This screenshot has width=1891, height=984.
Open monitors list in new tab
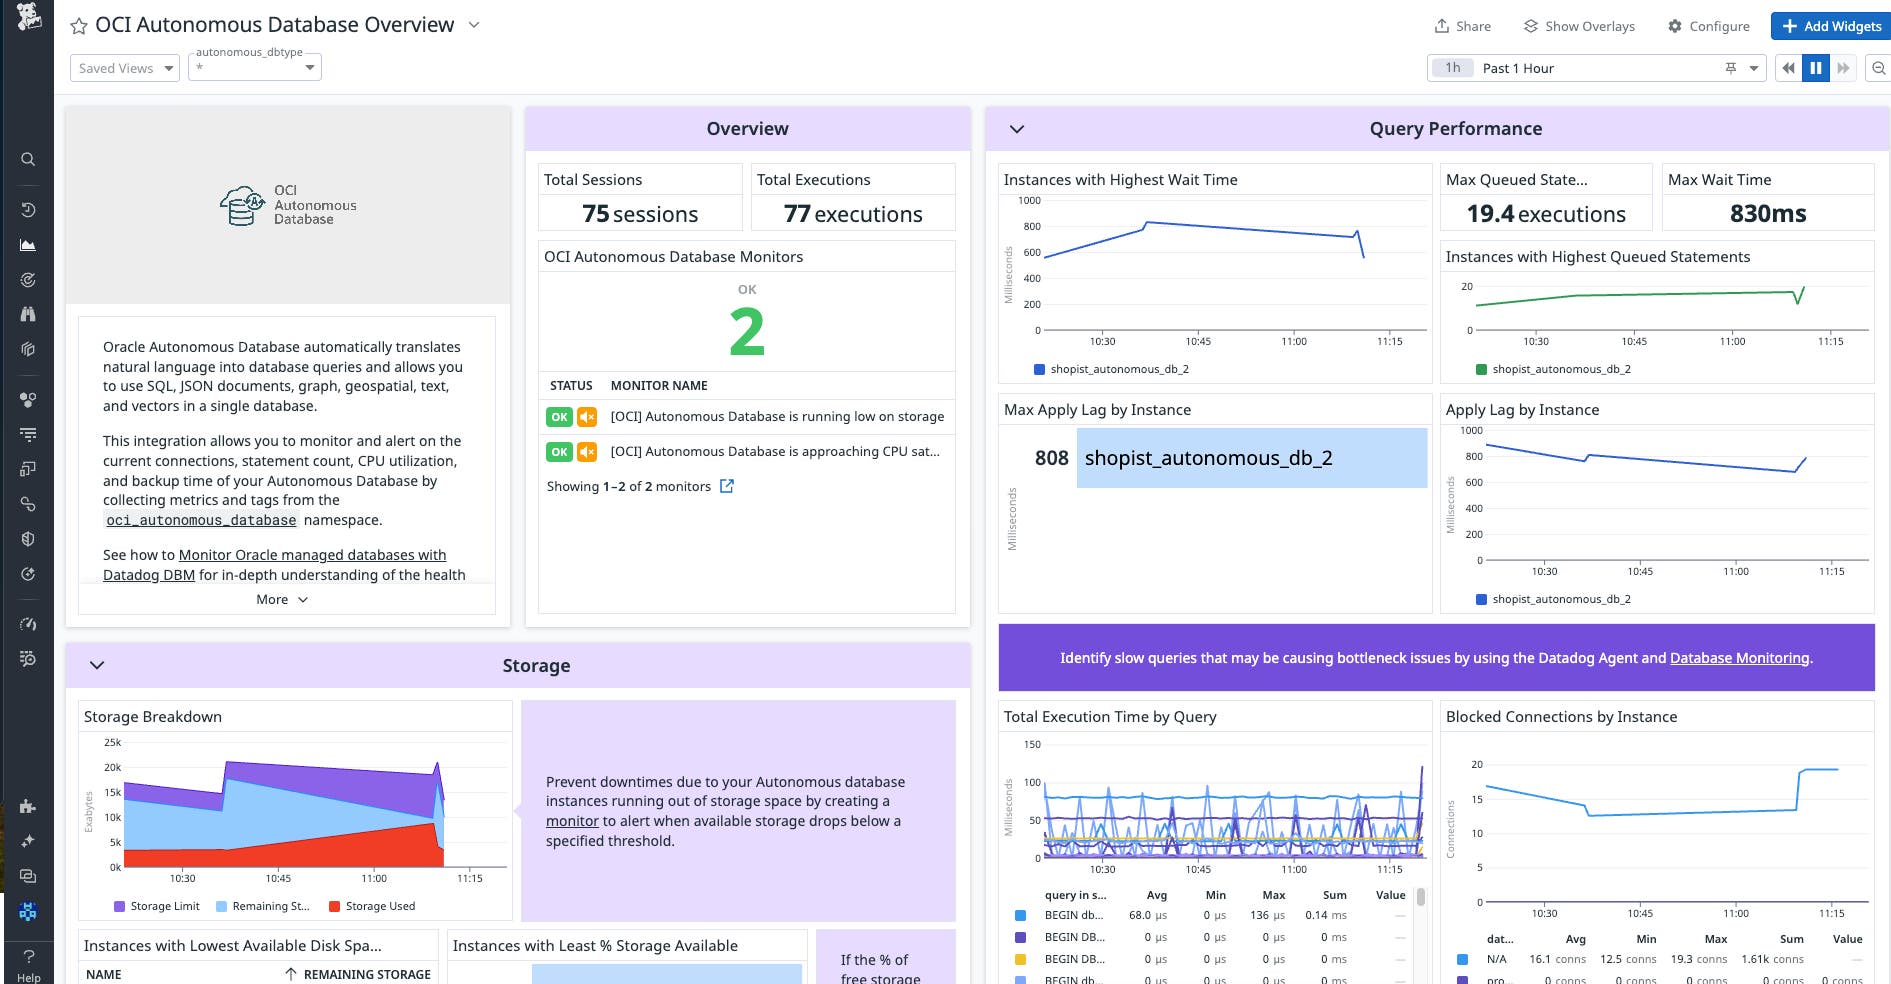tap(727, 486)
